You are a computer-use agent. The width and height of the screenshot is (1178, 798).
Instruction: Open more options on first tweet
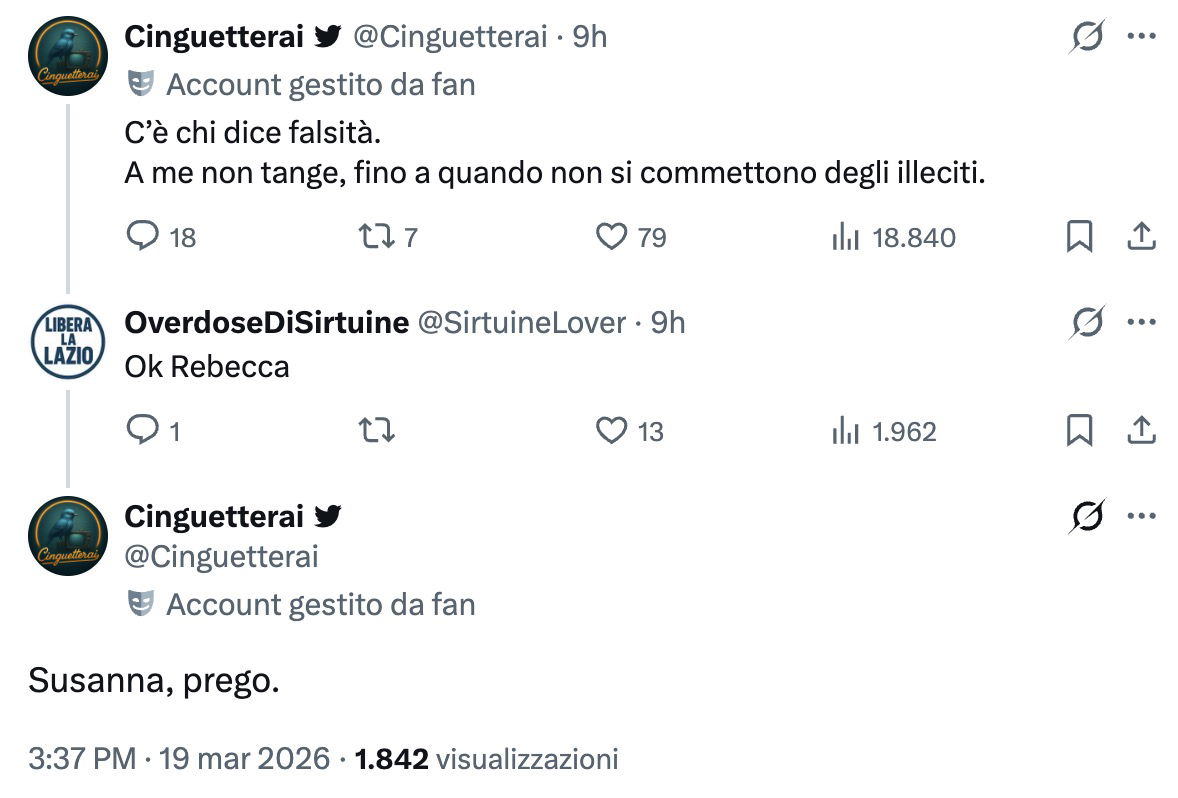click(1141, 37)
